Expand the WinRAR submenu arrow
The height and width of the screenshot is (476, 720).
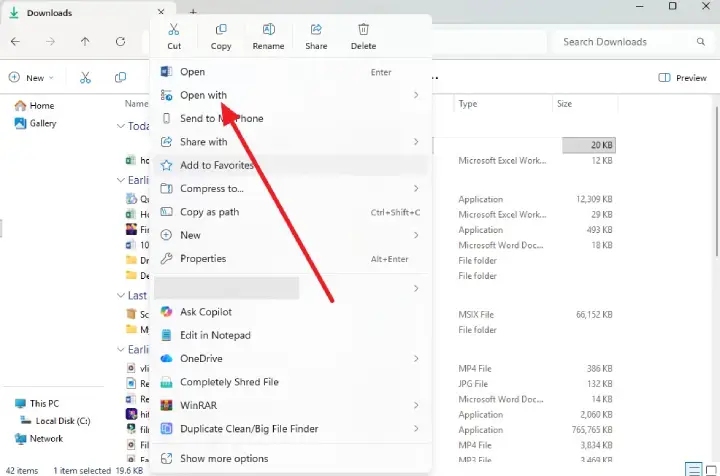(x=416, y=405)
